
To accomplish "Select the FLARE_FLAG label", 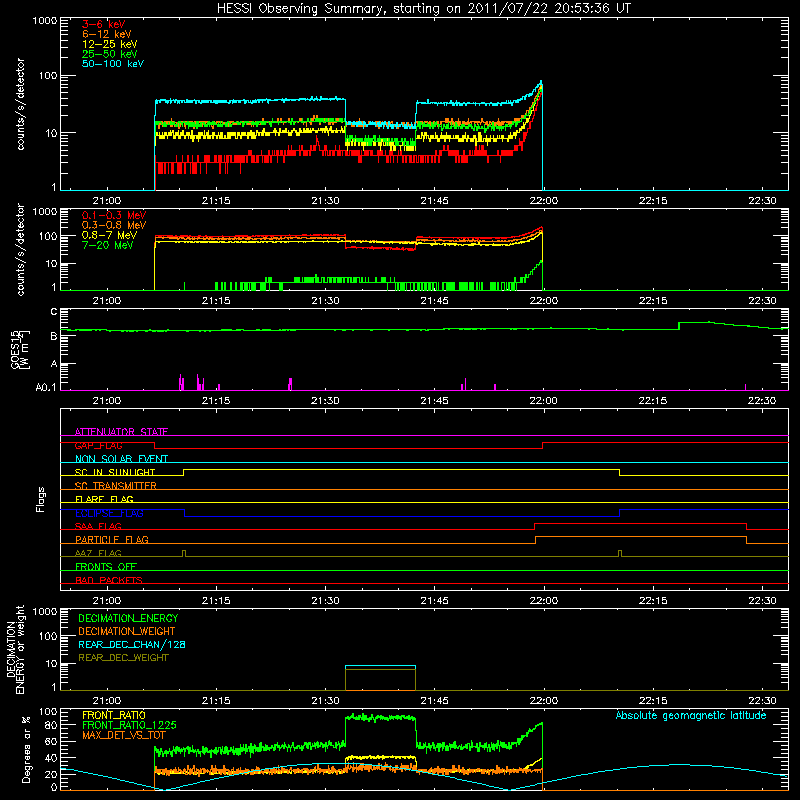I will pos(104,499).
